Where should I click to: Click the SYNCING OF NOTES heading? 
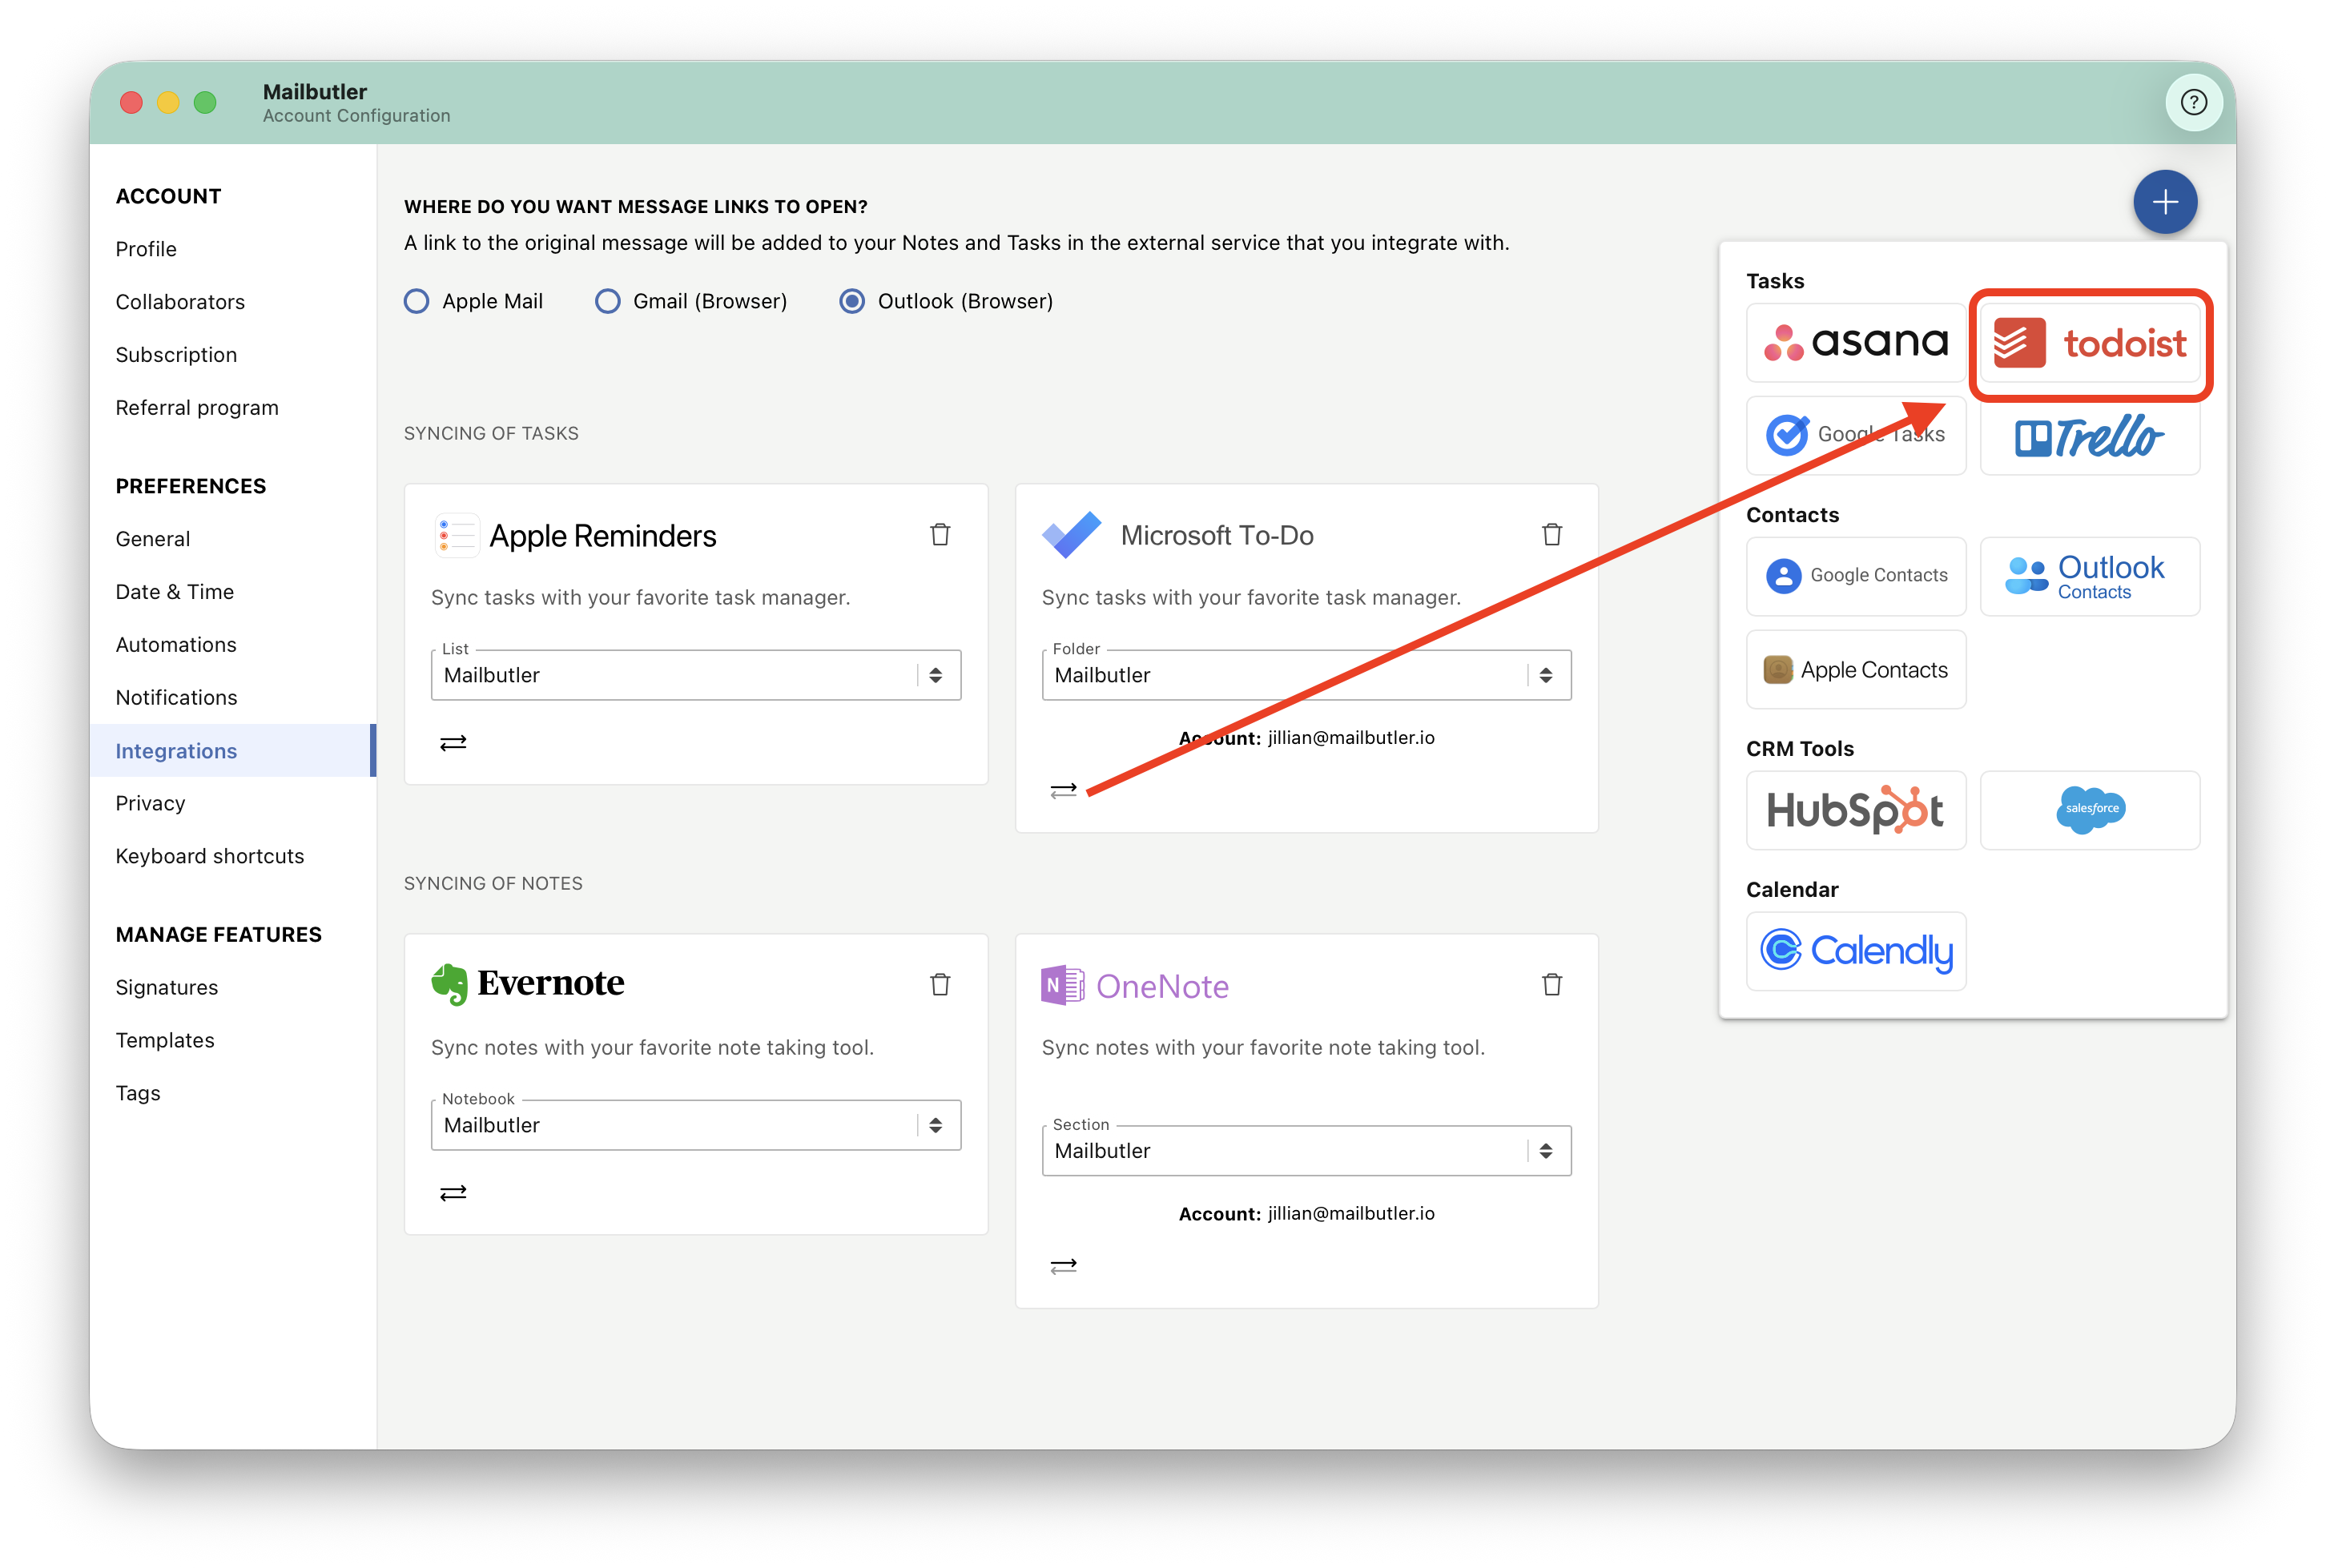(x=493, y=883)
